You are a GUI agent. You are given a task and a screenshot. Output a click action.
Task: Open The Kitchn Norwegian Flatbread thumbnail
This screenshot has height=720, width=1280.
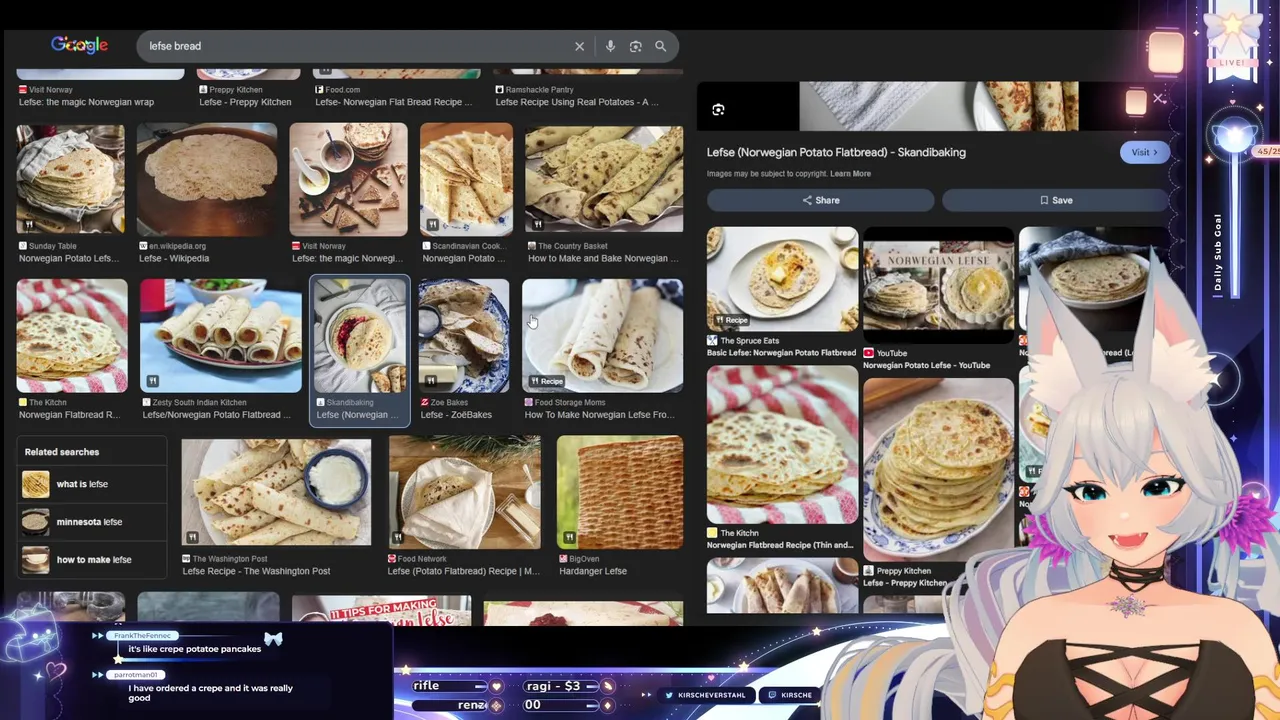coord(72,336)
